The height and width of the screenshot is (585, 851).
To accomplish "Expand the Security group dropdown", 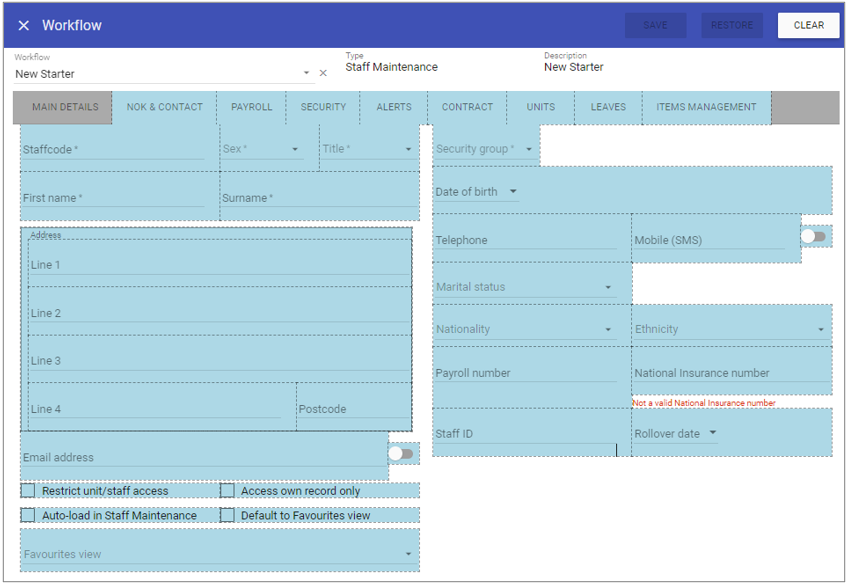I will pos(529,150).
